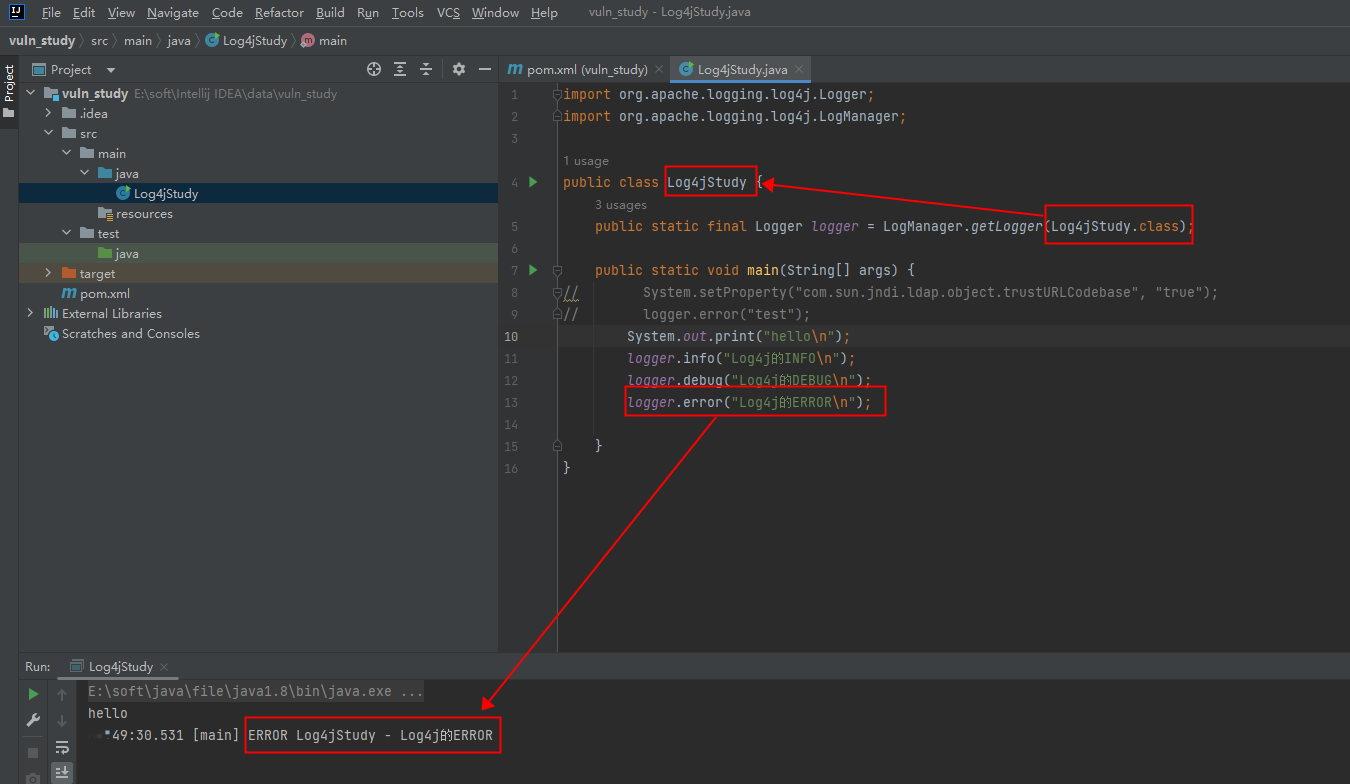
Task: Hide the Project panel with minus icon
Action: [x=485, y=69]
